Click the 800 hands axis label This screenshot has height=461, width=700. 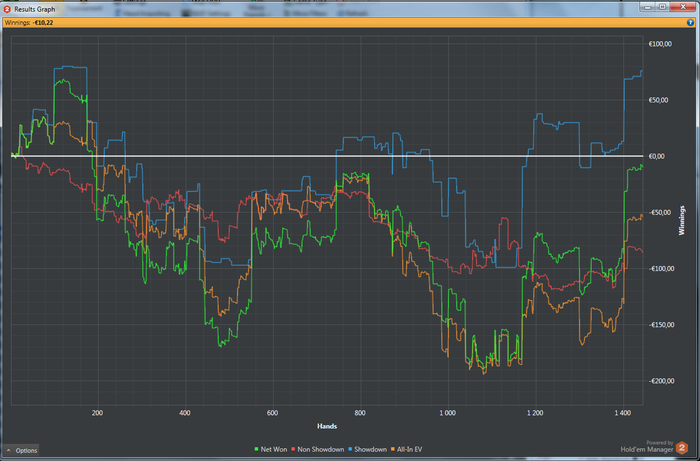(360, 413)
